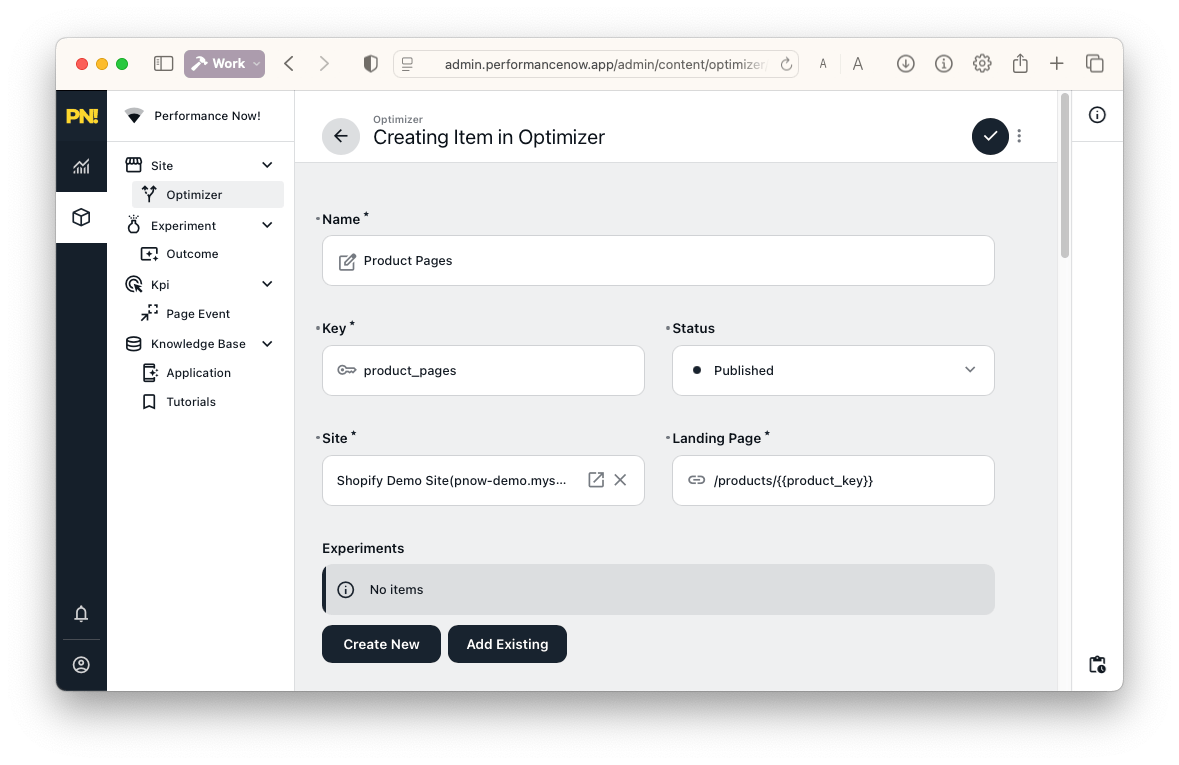Click the page vertical scrollbar

pyautogui.click(x=1064, y=175)
